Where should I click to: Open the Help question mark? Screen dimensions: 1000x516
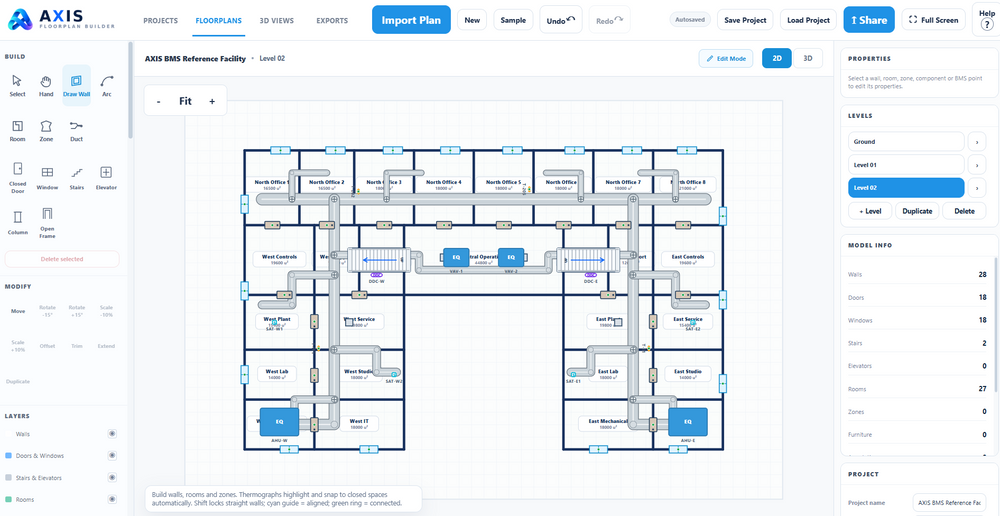[x=985, y=20]
